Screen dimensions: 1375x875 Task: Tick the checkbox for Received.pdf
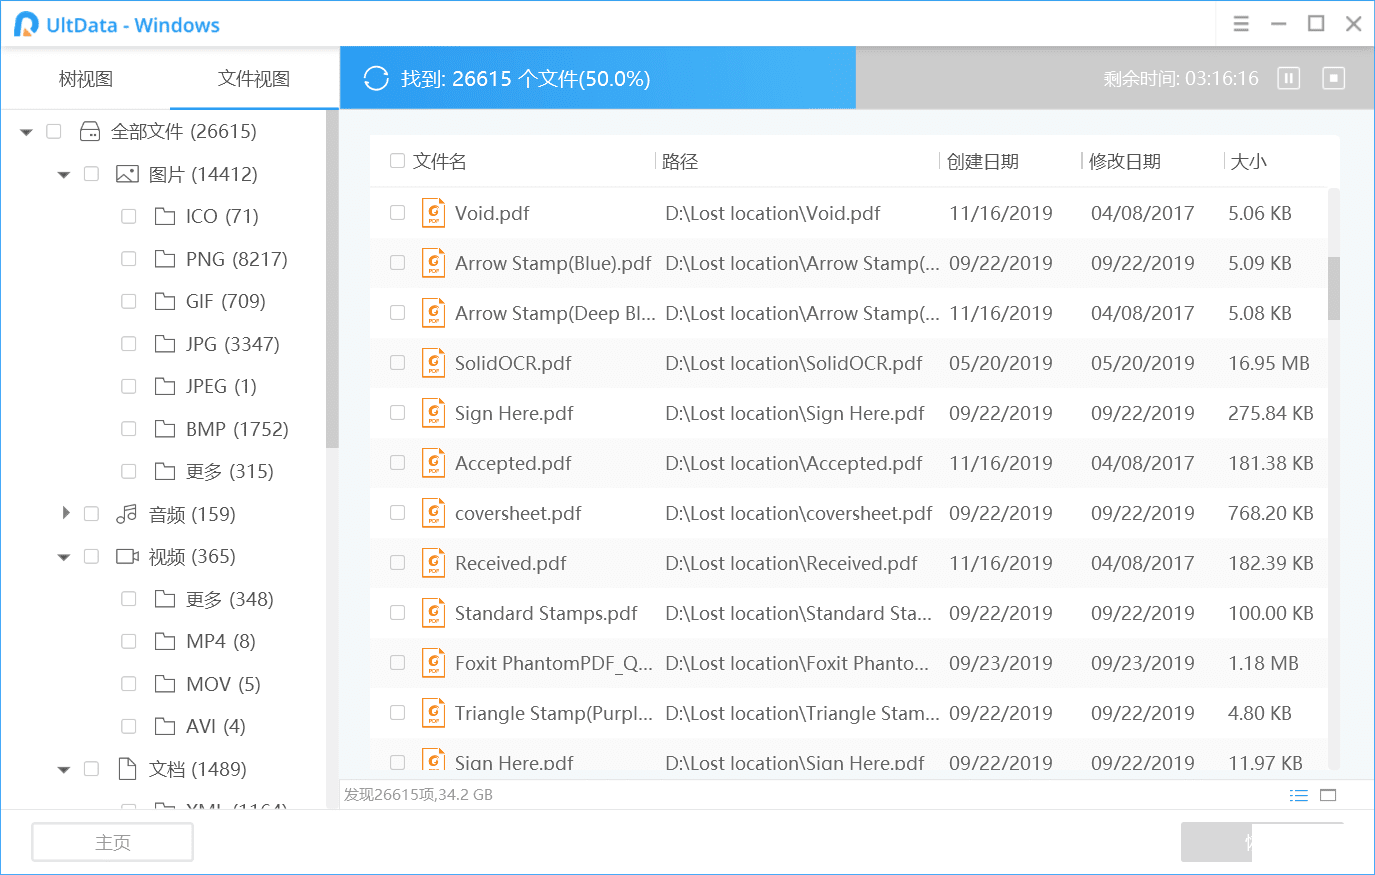pos(397,563)
